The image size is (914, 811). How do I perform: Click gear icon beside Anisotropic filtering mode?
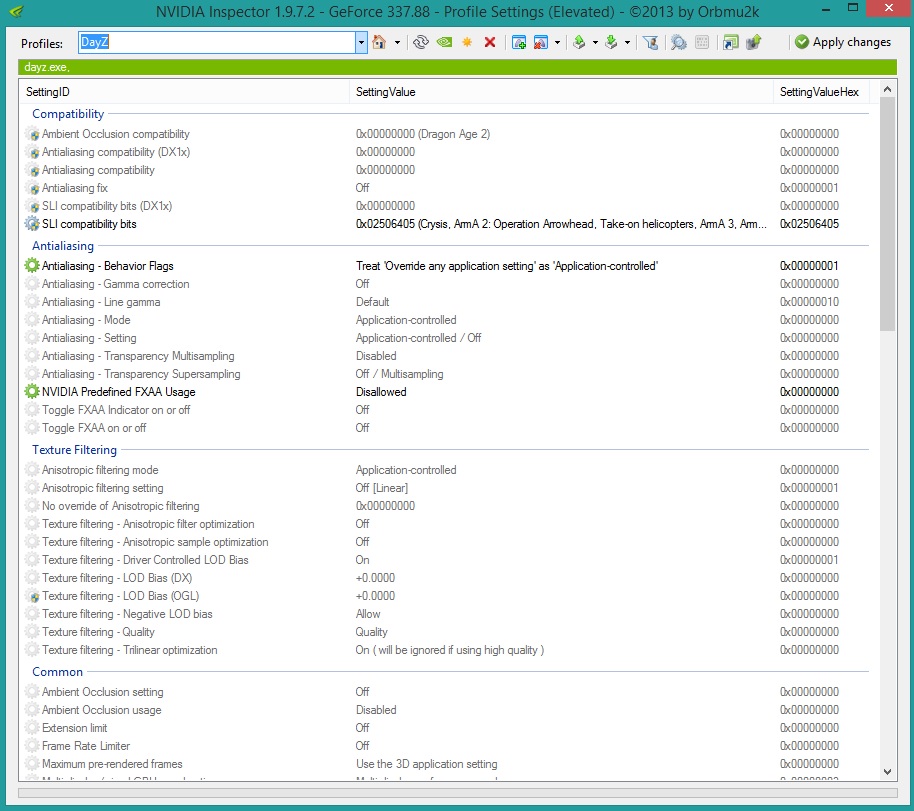[32, 470]
